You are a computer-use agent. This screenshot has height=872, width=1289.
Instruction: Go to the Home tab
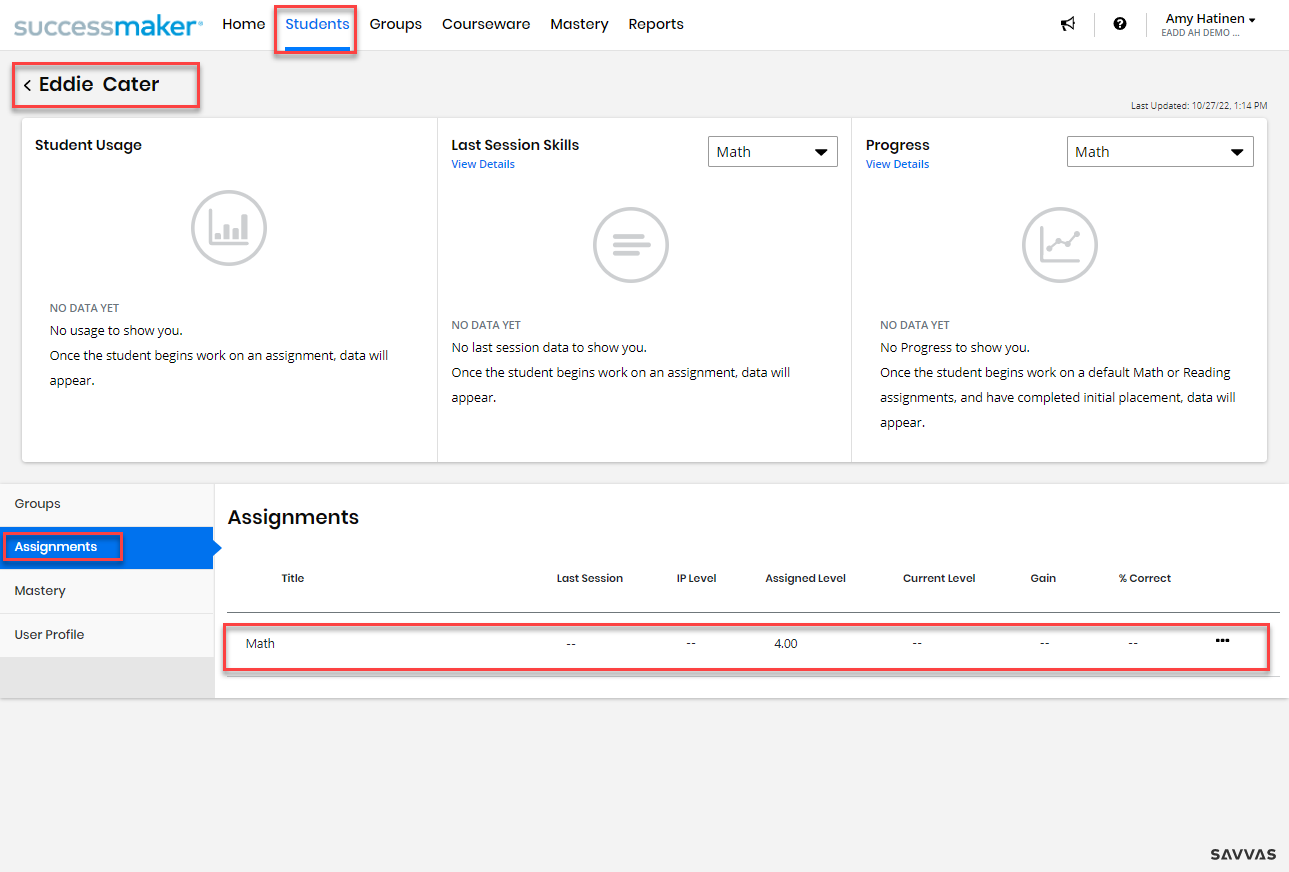tap(244, 24)
